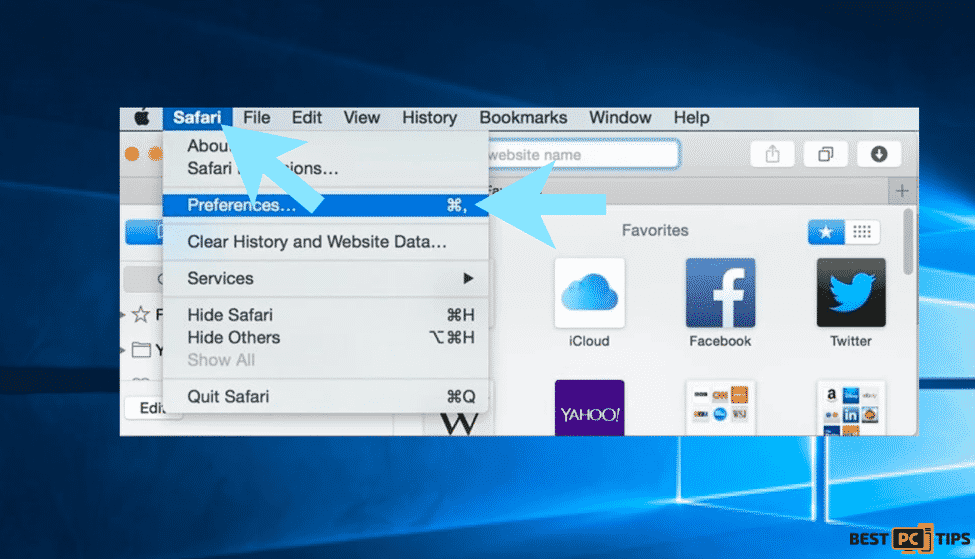975x559 pixels.
Task: Choose Hide Others
Action: click(x=325, y=338)
